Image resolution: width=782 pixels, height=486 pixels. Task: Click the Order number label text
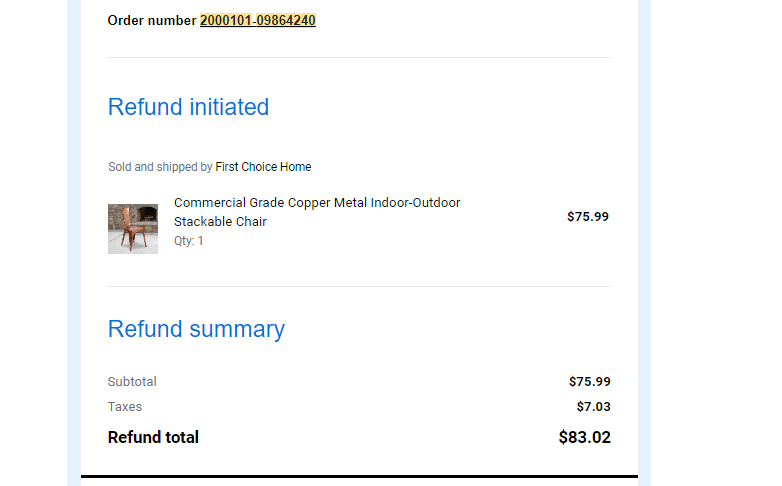(x=152, y=20)
